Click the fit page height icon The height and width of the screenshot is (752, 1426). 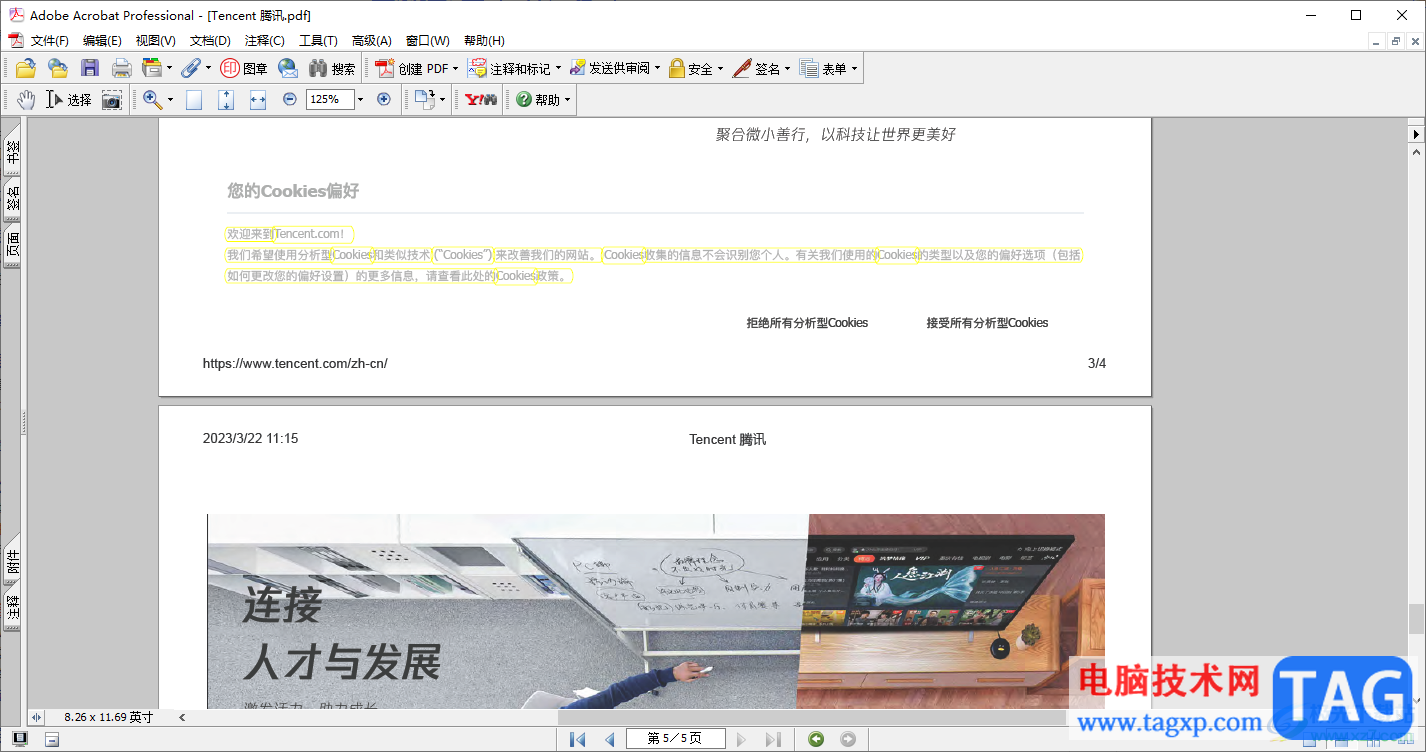pos(226,99)
